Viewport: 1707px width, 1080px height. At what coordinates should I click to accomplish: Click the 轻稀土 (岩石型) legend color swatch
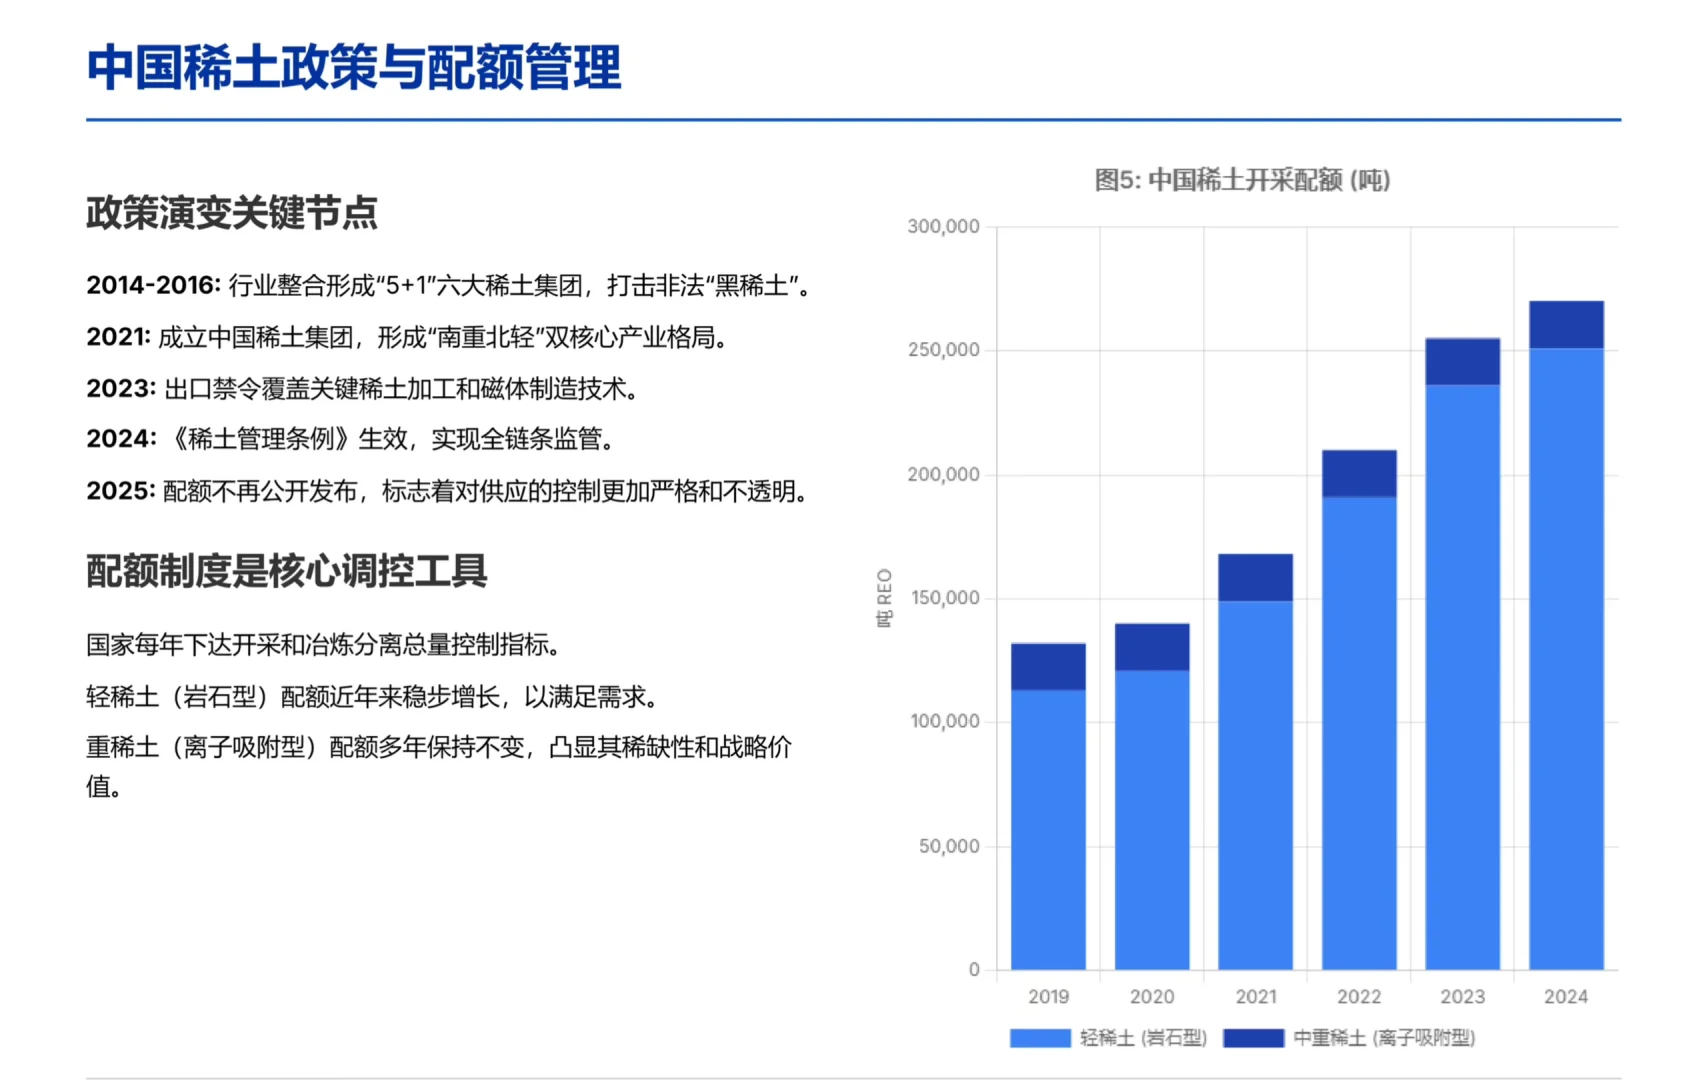coord(1038,1038)
